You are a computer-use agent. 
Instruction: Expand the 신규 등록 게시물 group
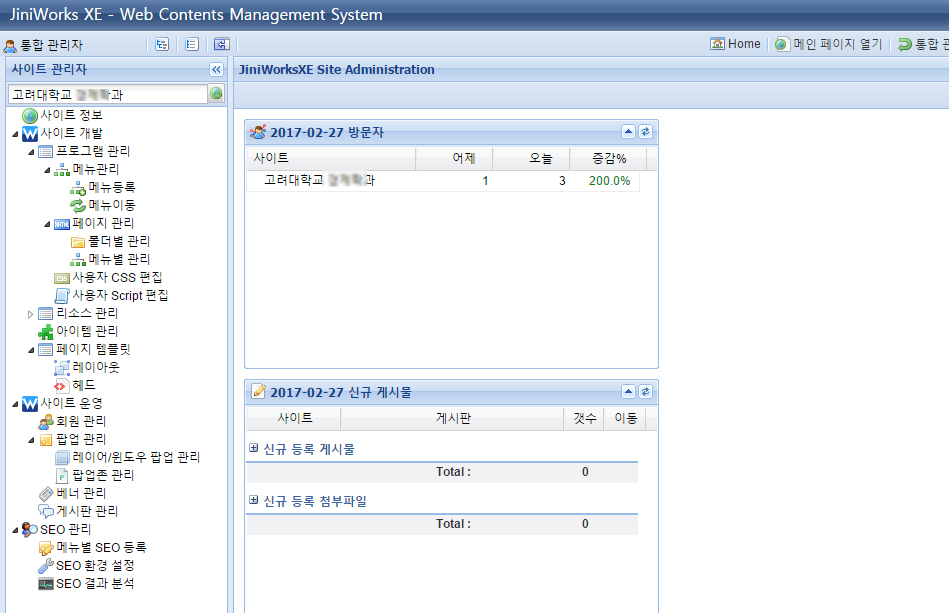pyautogui.click(x=254, y=449)
